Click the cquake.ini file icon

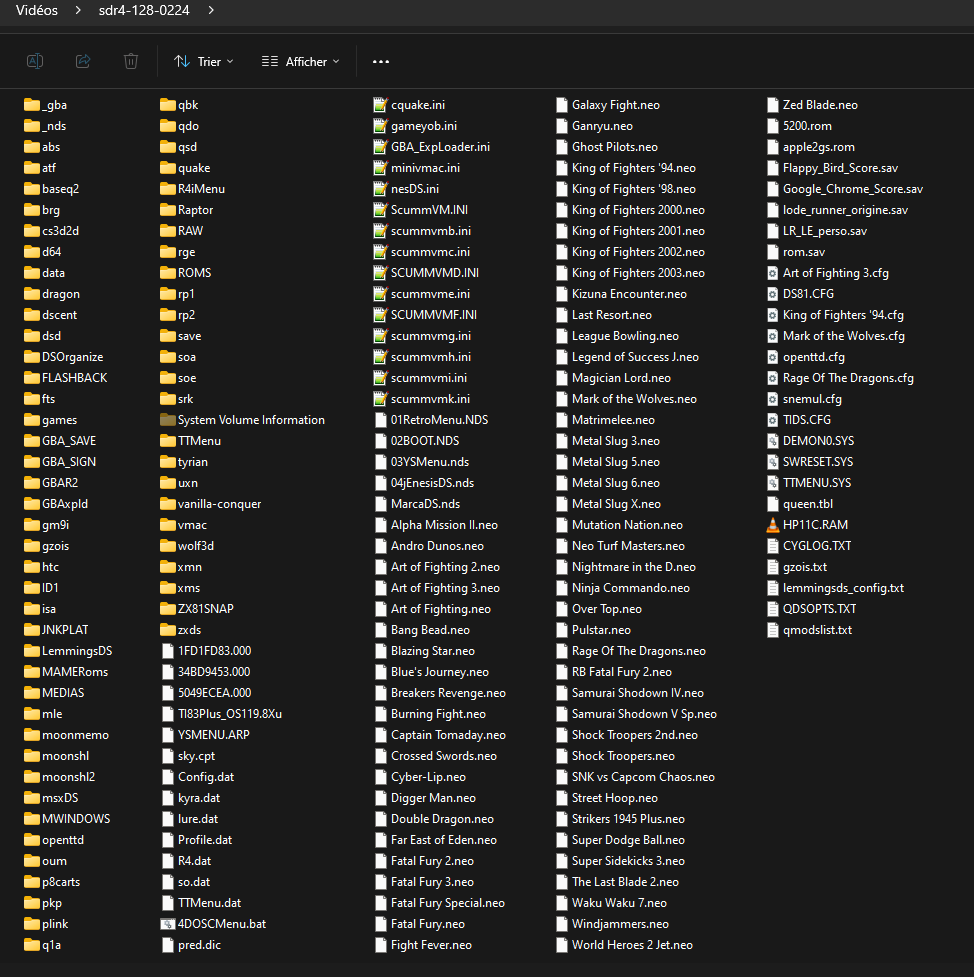tap(380, 105)
